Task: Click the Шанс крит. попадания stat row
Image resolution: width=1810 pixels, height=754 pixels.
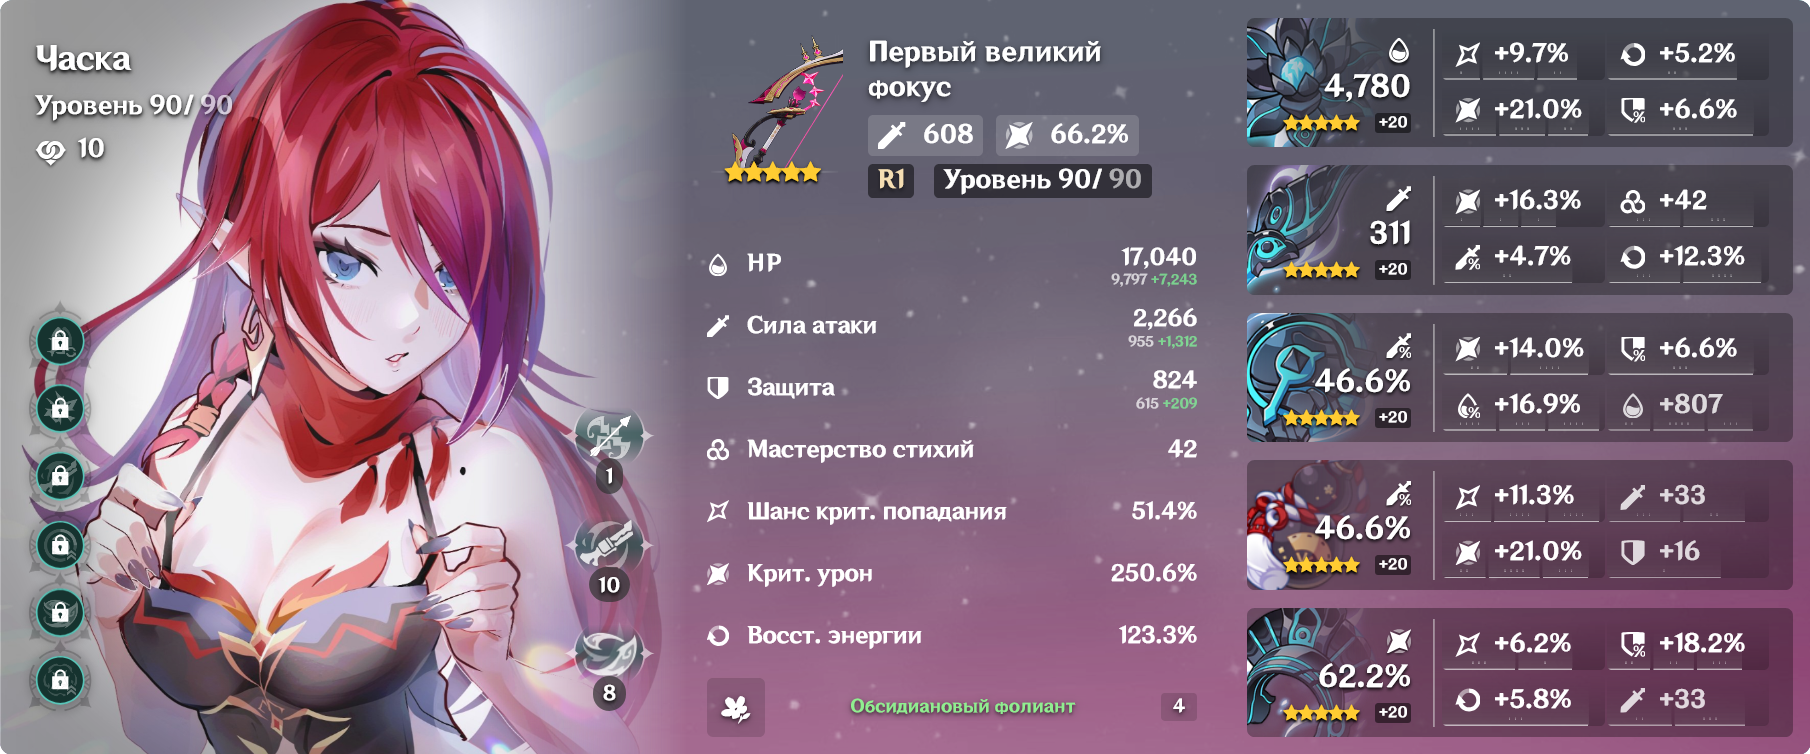Action: [x=952, y=511]
